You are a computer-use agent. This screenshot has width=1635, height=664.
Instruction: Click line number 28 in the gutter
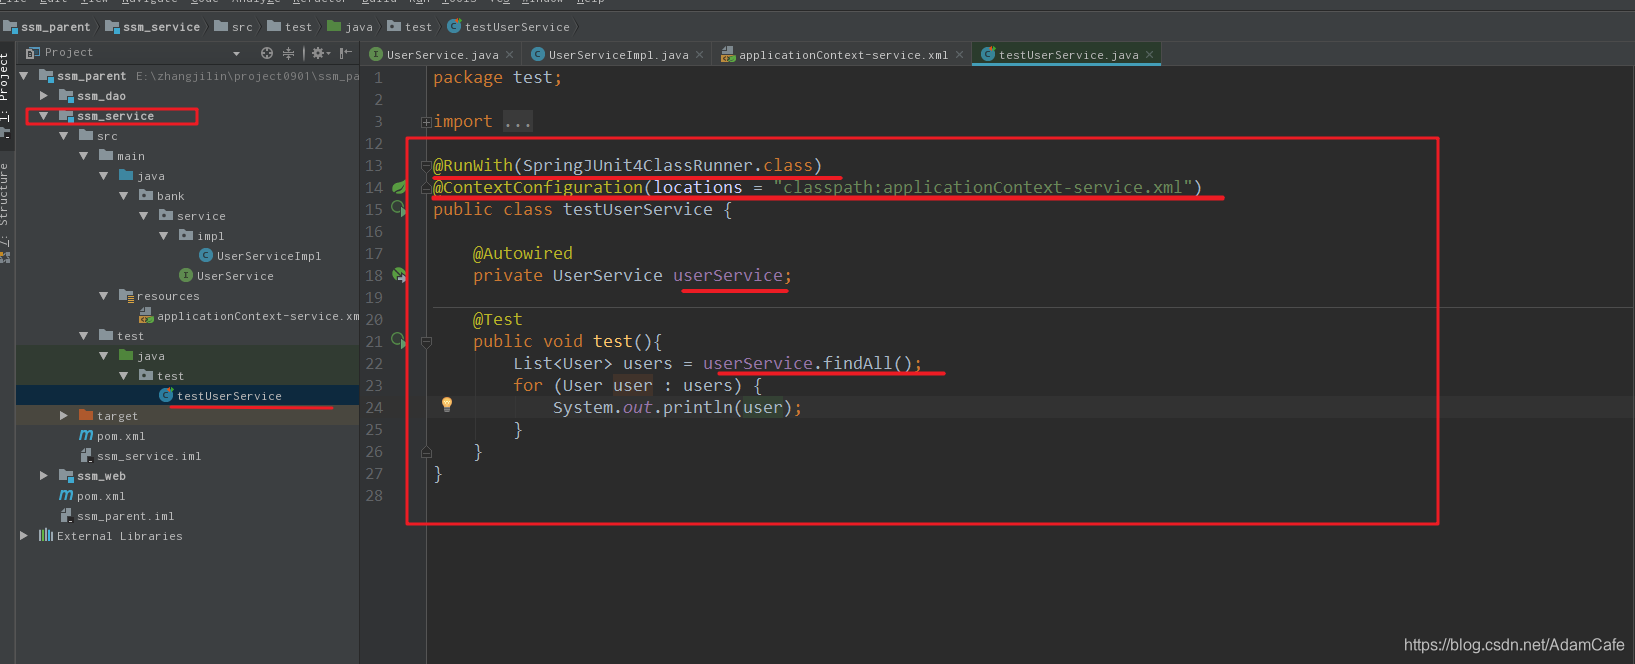point(374,495)
